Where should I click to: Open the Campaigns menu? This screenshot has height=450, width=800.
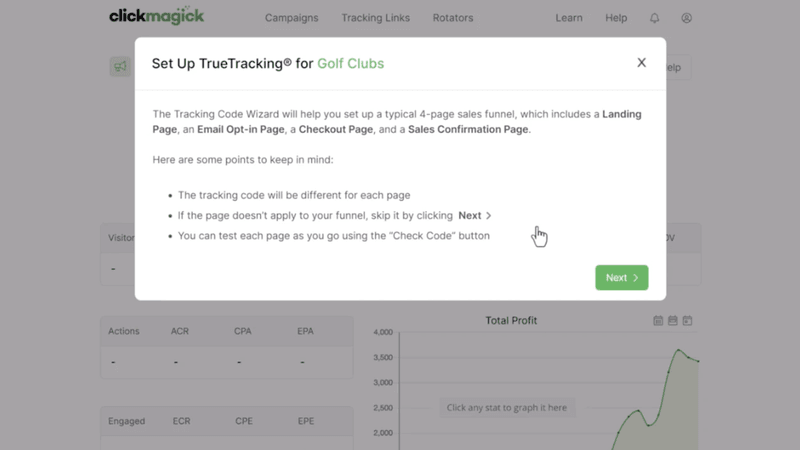pyautogui.click(x=291, y=18)
